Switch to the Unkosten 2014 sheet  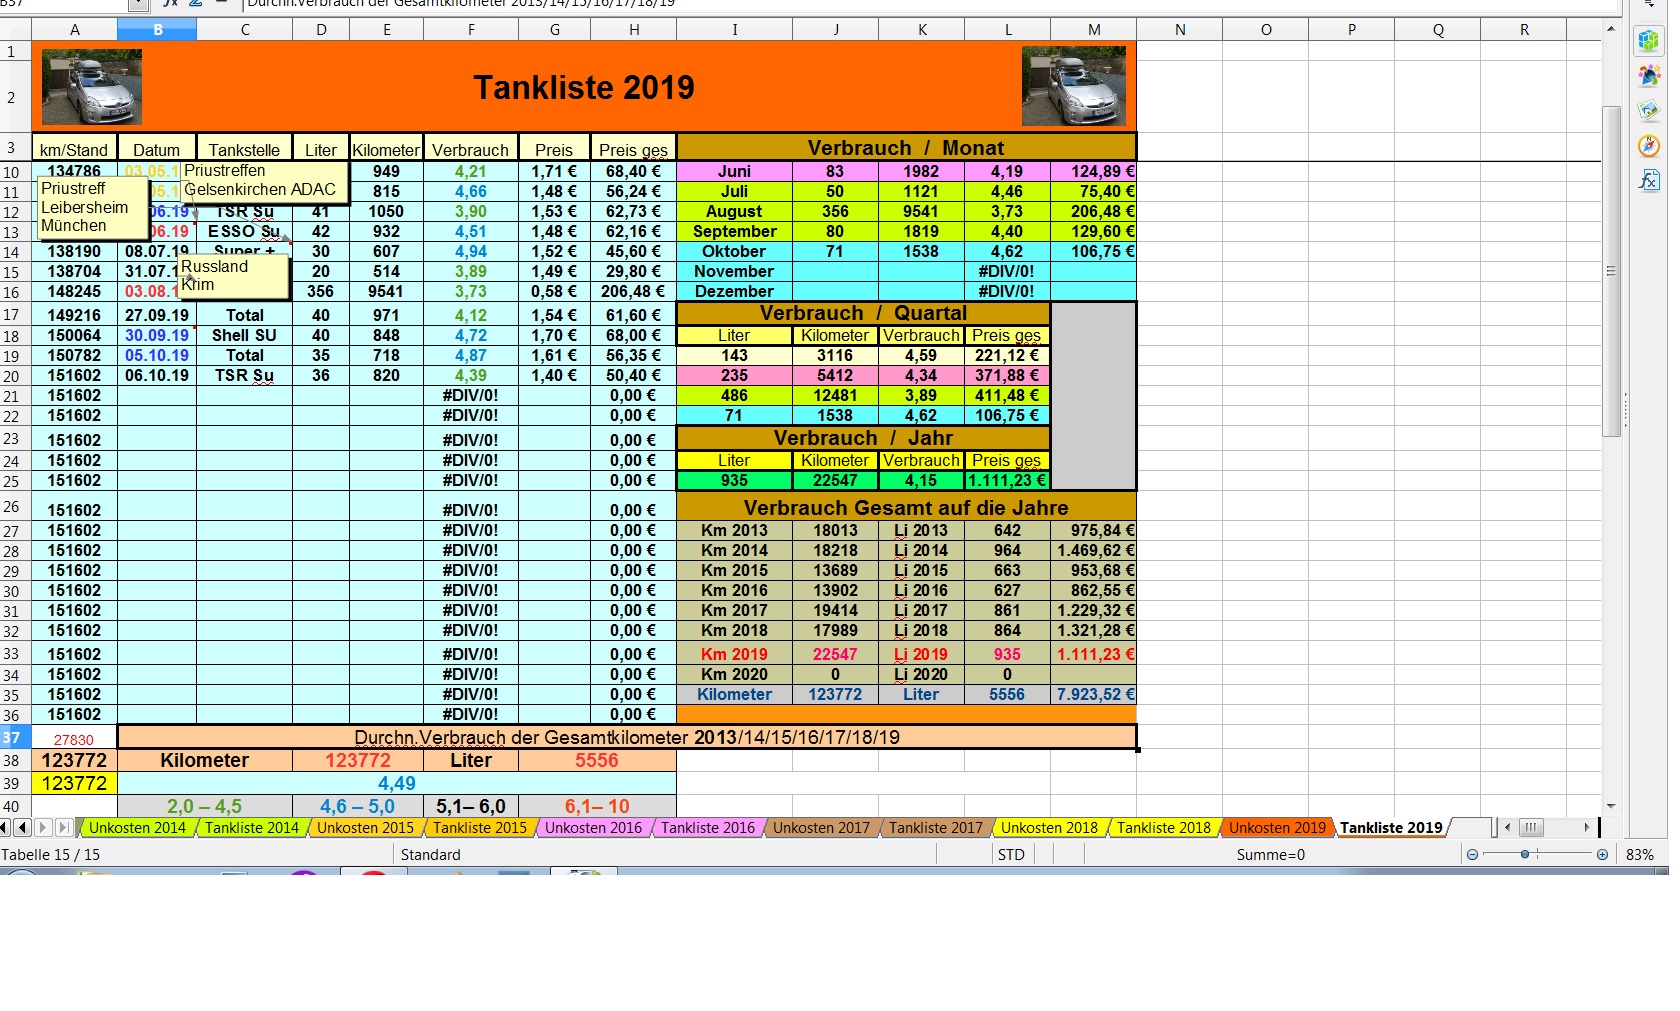pos(137,828)
